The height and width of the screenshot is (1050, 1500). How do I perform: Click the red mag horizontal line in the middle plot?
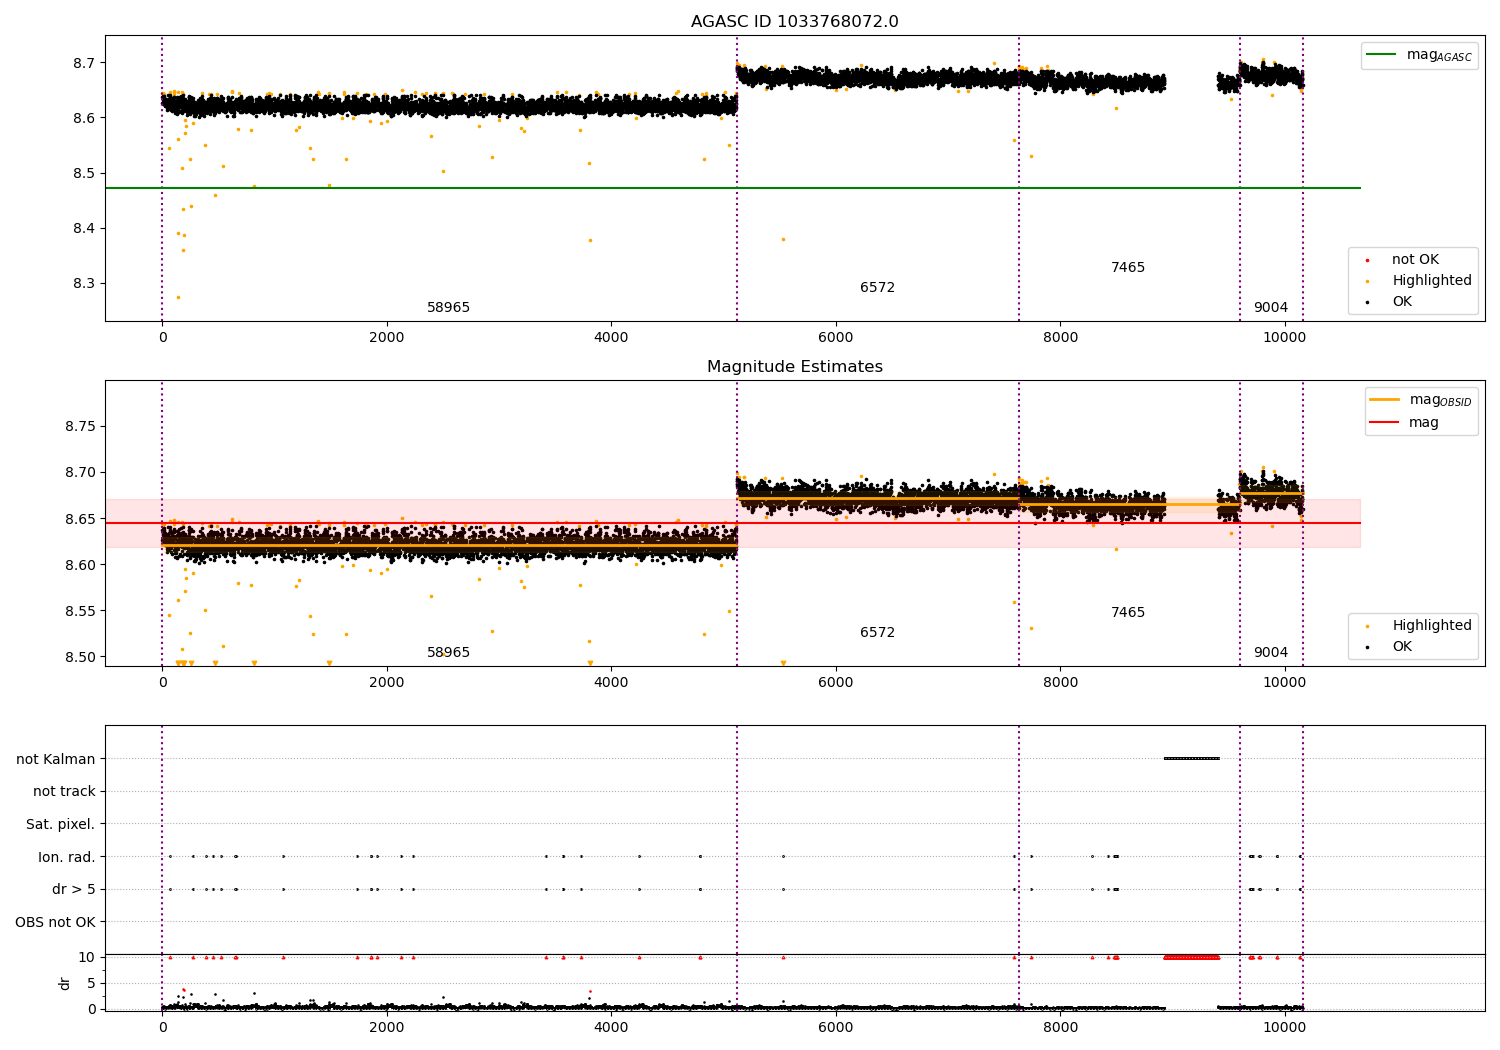(732, 523)
